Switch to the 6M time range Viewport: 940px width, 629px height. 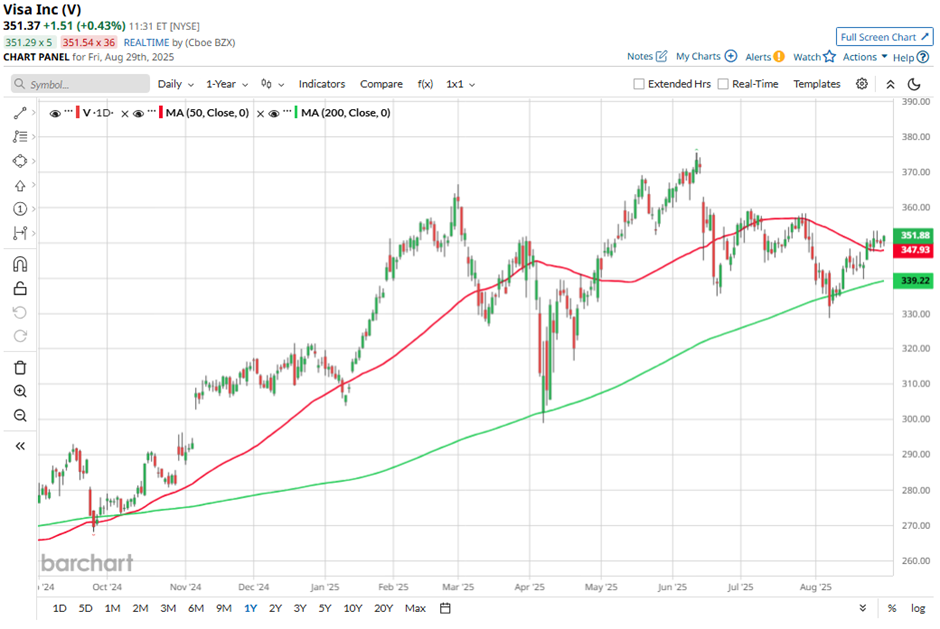click(196, 608)
